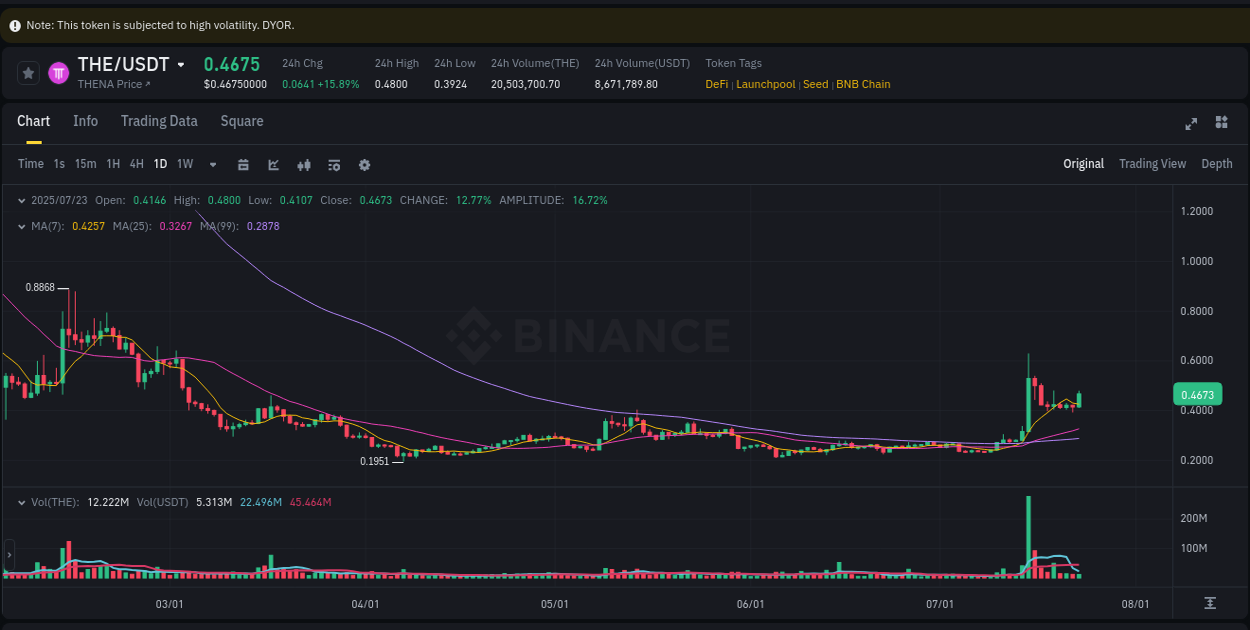Open the date range calendar picker

243,163
